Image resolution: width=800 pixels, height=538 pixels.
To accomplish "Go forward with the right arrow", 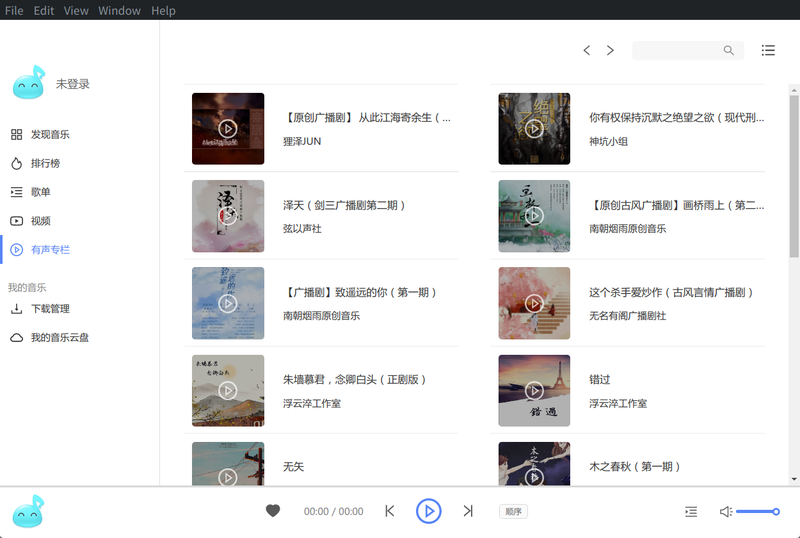I will point(610,50).
